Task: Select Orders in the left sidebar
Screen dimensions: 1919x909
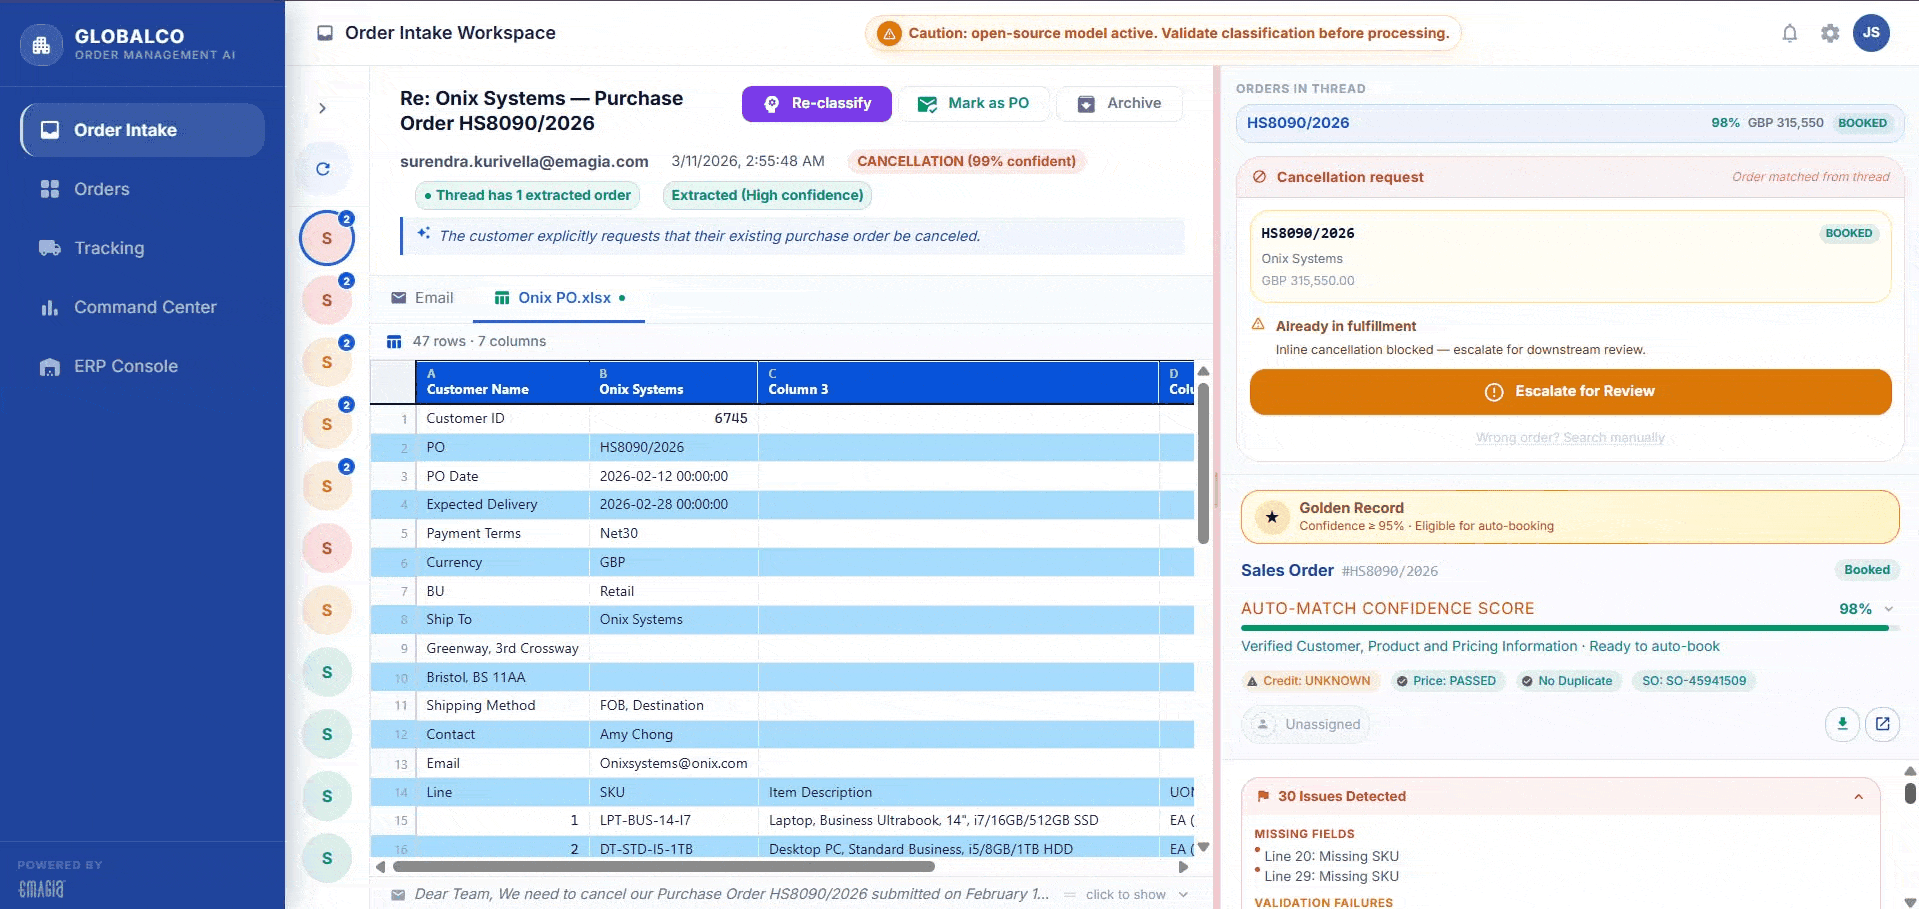Action: 101,189
